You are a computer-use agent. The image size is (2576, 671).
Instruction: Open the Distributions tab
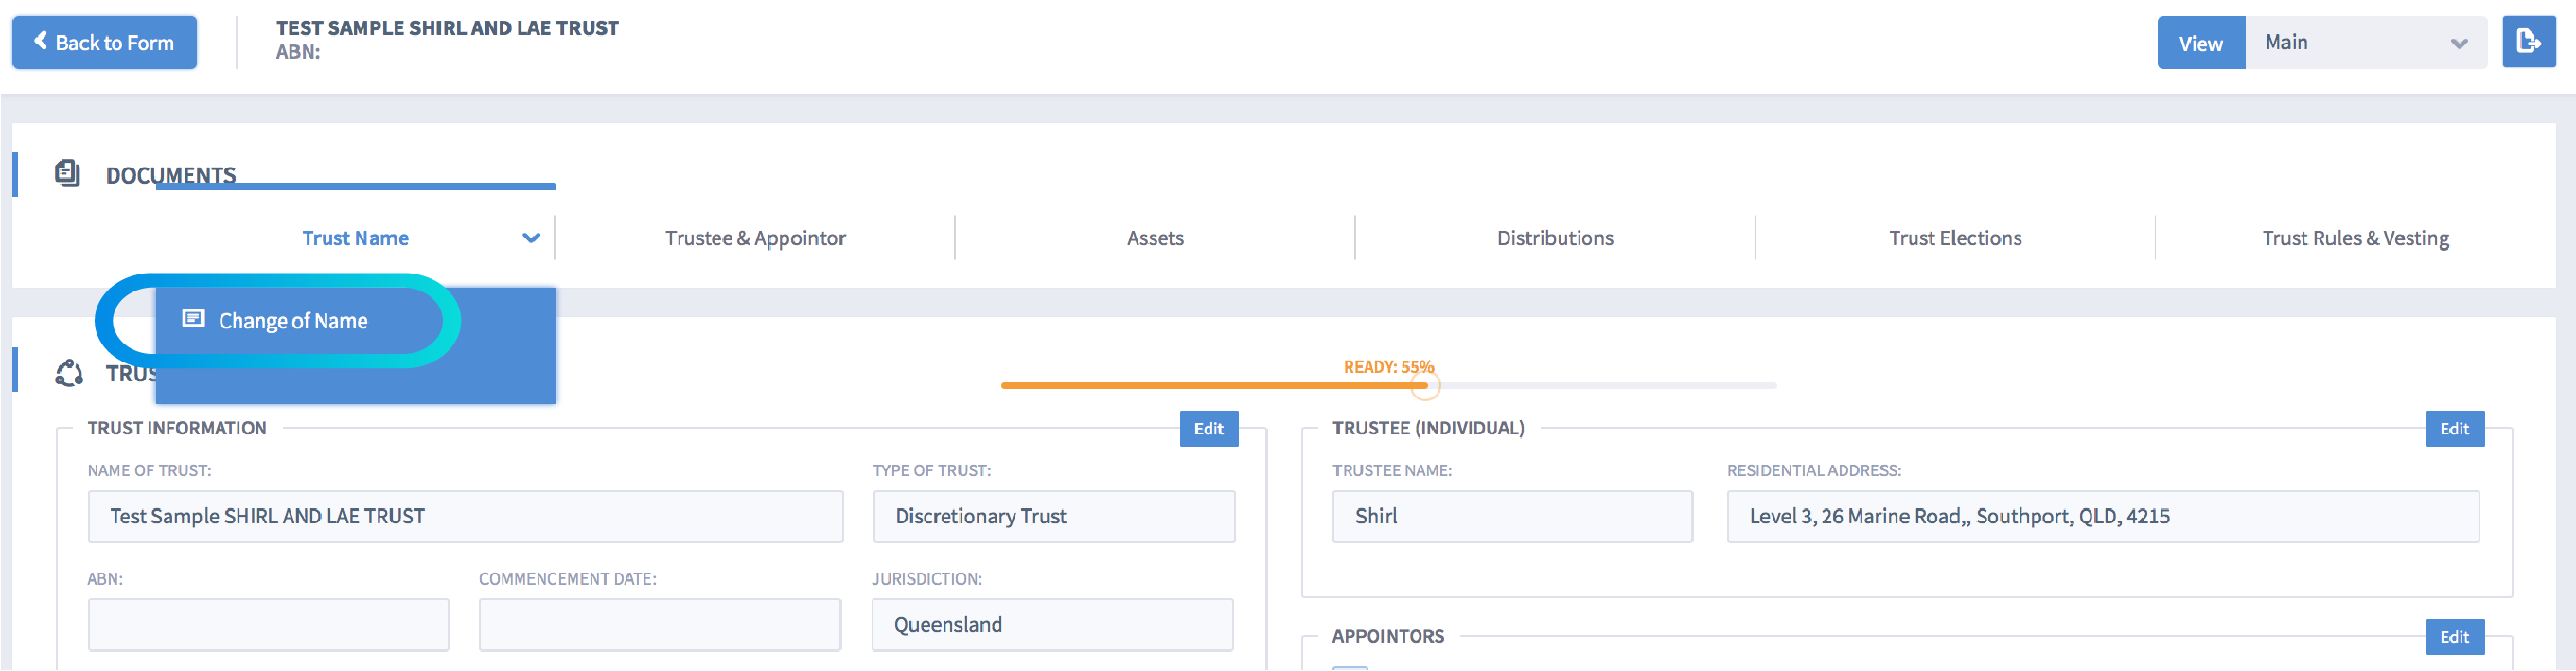(x=1554, y=238)
